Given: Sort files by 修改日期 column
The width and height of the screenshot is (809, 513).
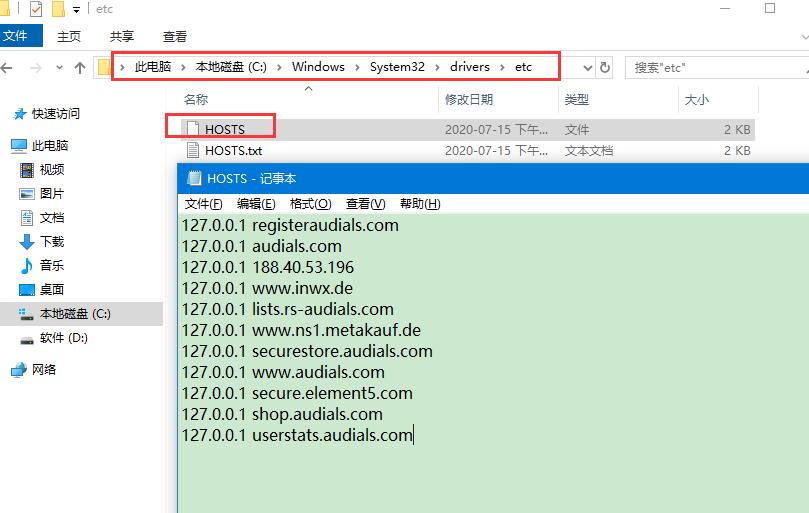Looking at the screenshot, I should [469, 100].
